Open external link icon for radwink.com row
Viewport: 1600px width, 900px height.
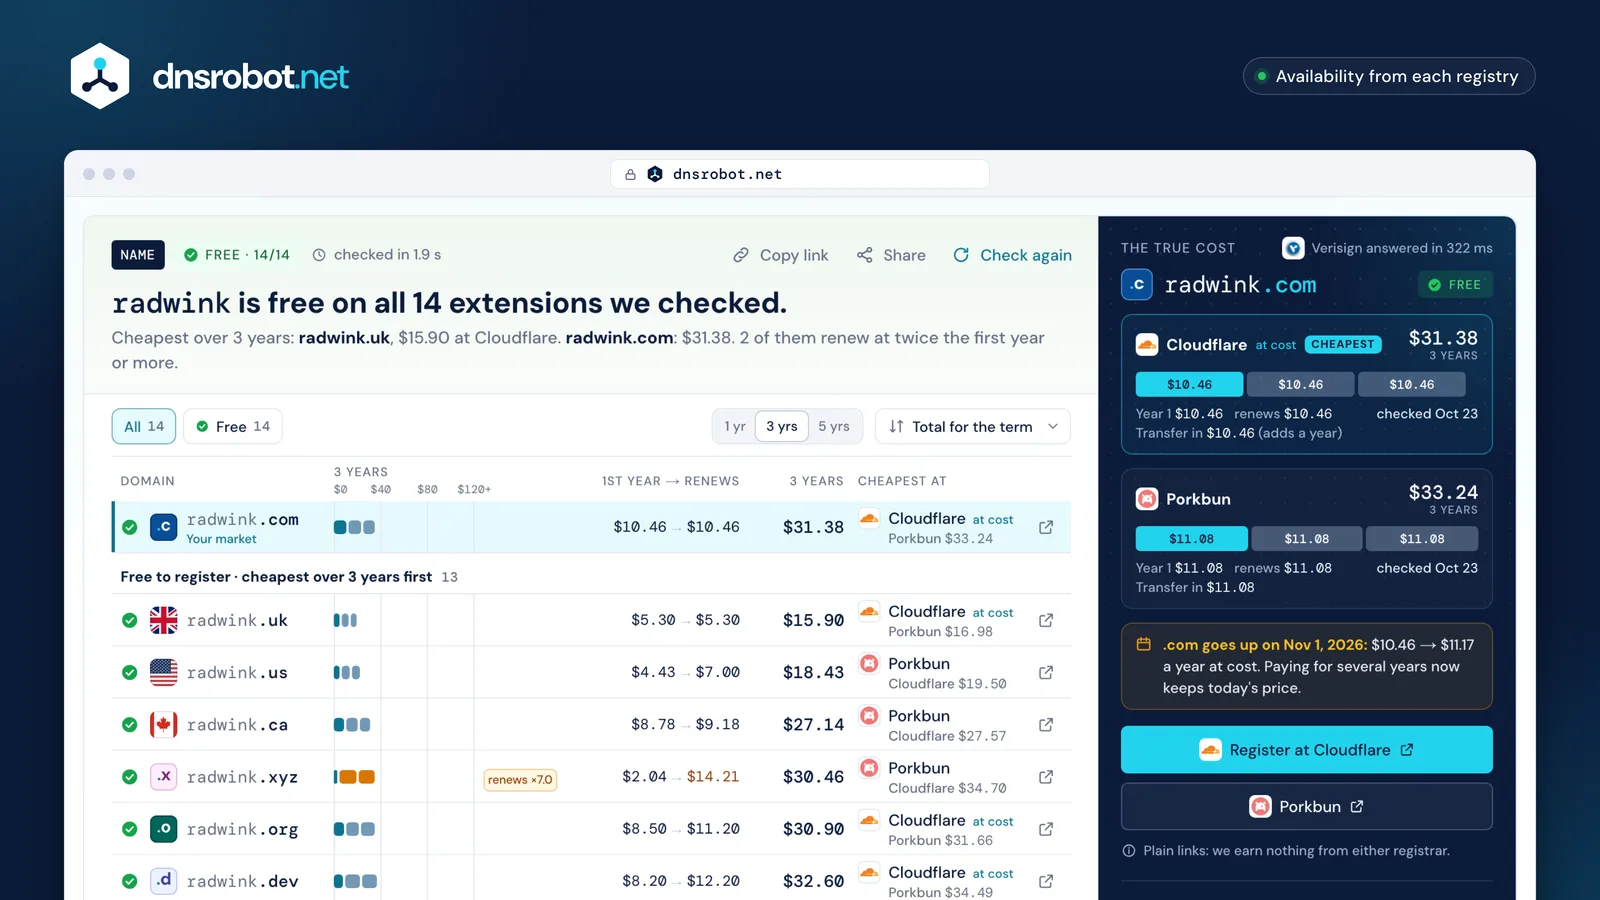click(x=1046, y=527)
